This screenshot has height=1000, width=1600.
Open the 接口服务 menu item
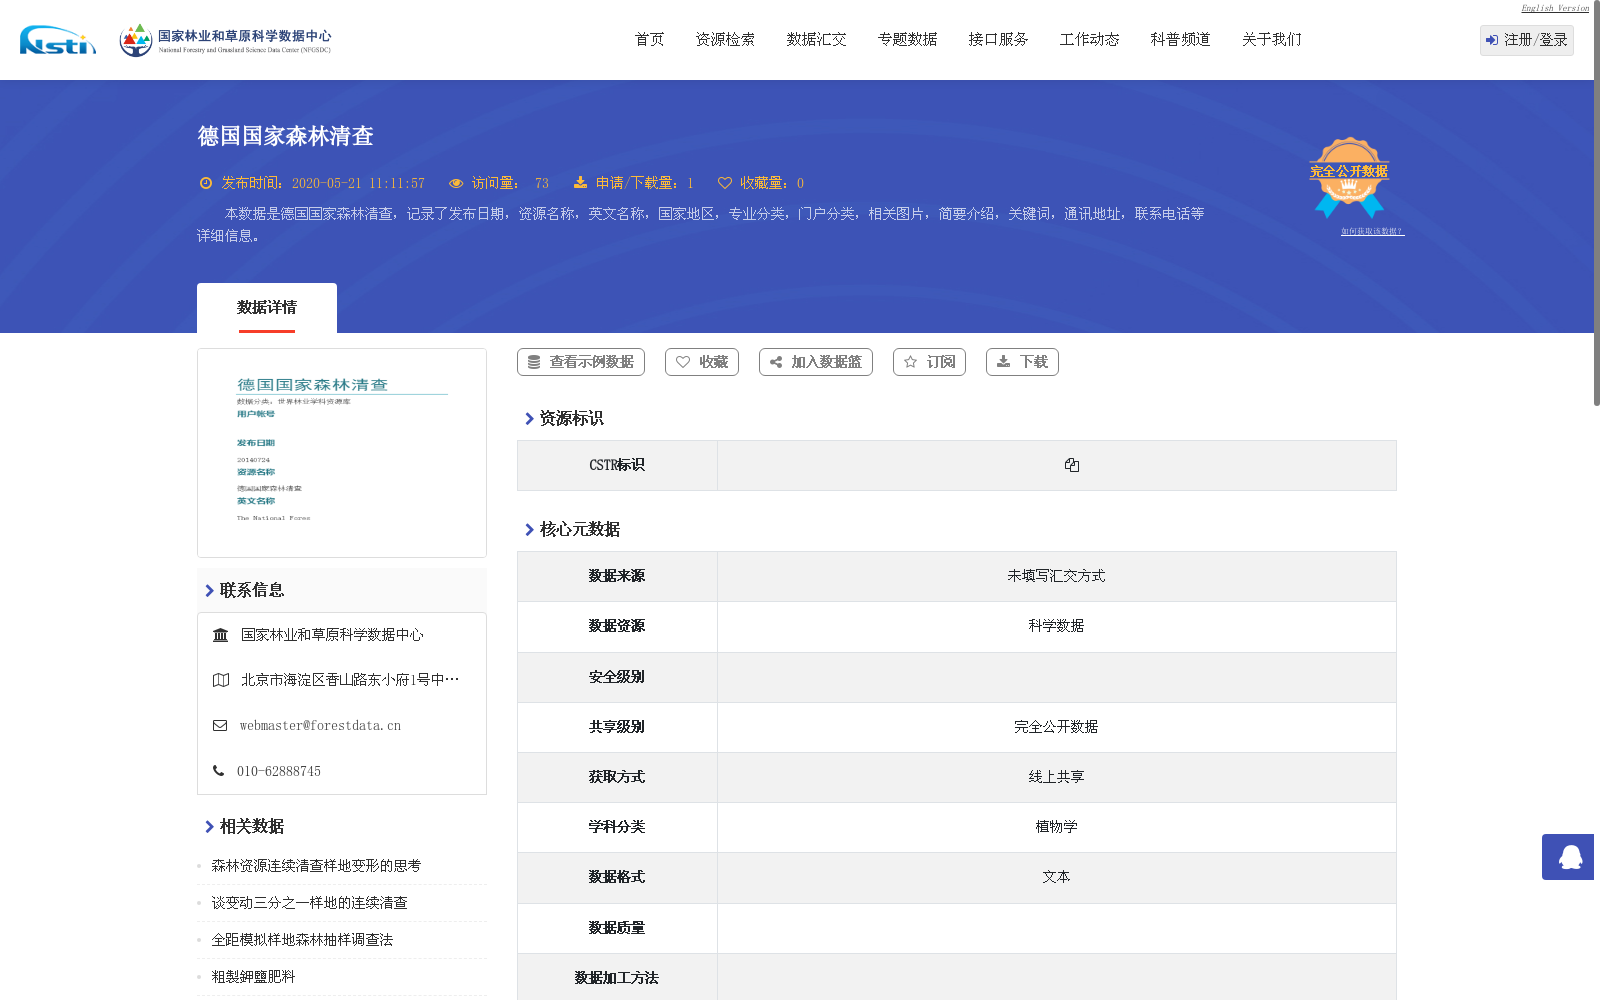tap(999, 39)
